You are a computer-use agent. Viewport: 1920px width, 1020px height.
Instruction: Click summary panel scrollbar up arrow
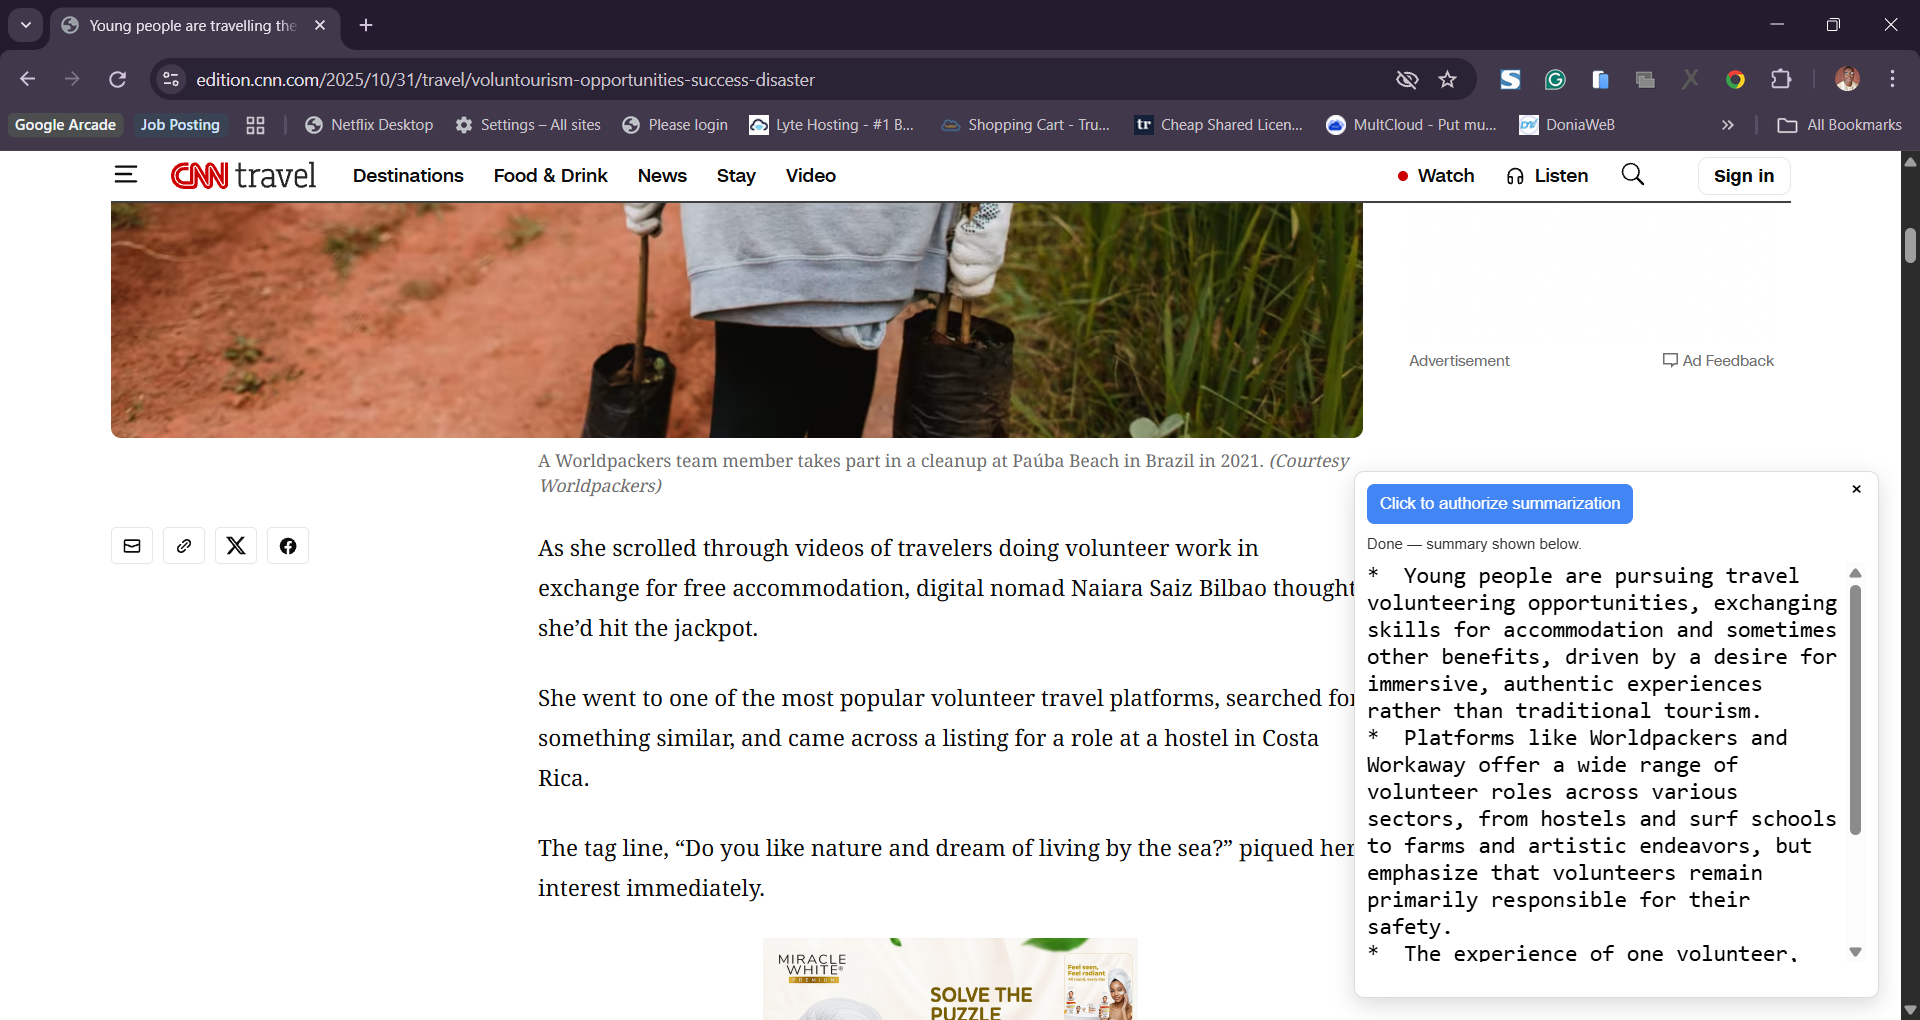tap(1855, 573)
